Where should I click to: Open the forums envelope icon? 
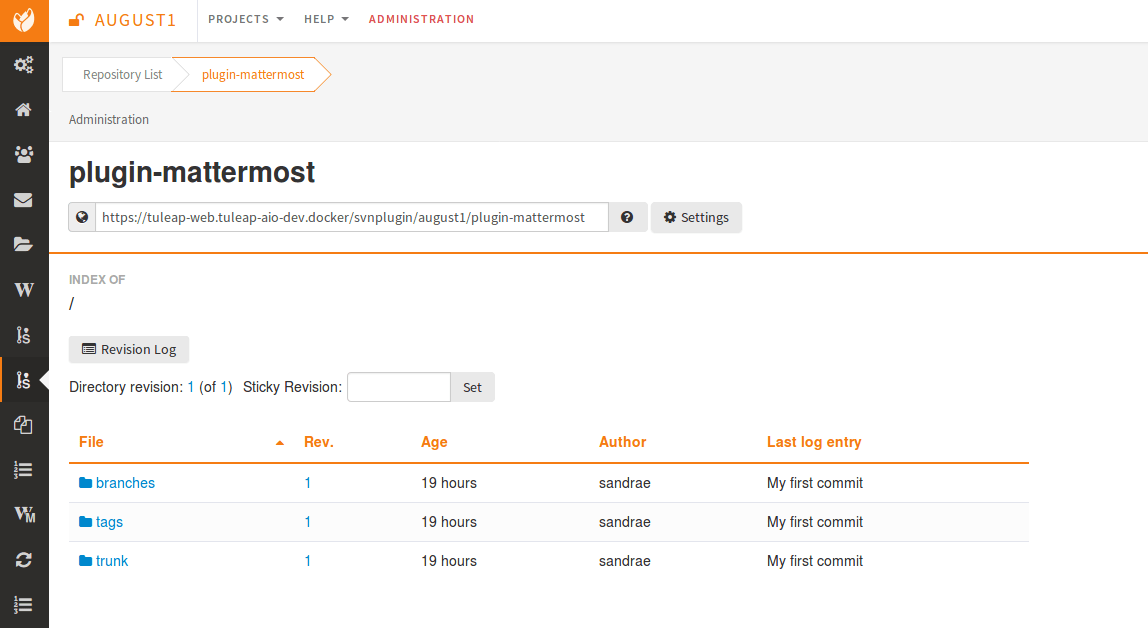tap(23, 199)
